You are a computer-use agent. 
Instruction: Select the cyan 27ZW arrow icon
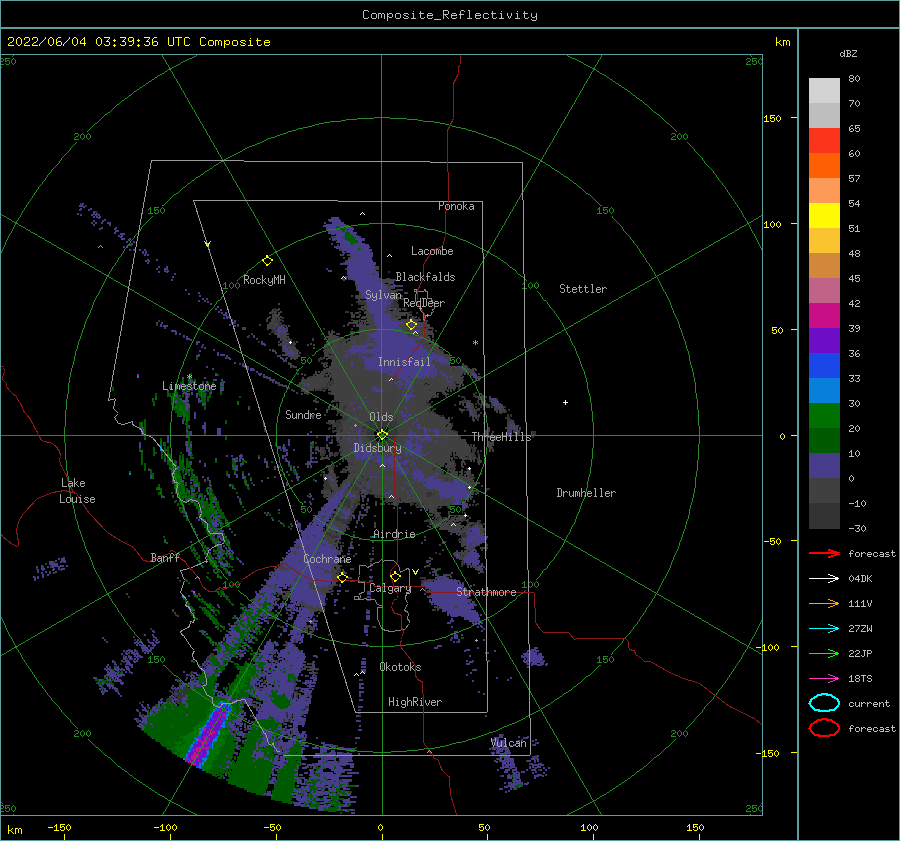pyautogui.click(x=824, y=629)
